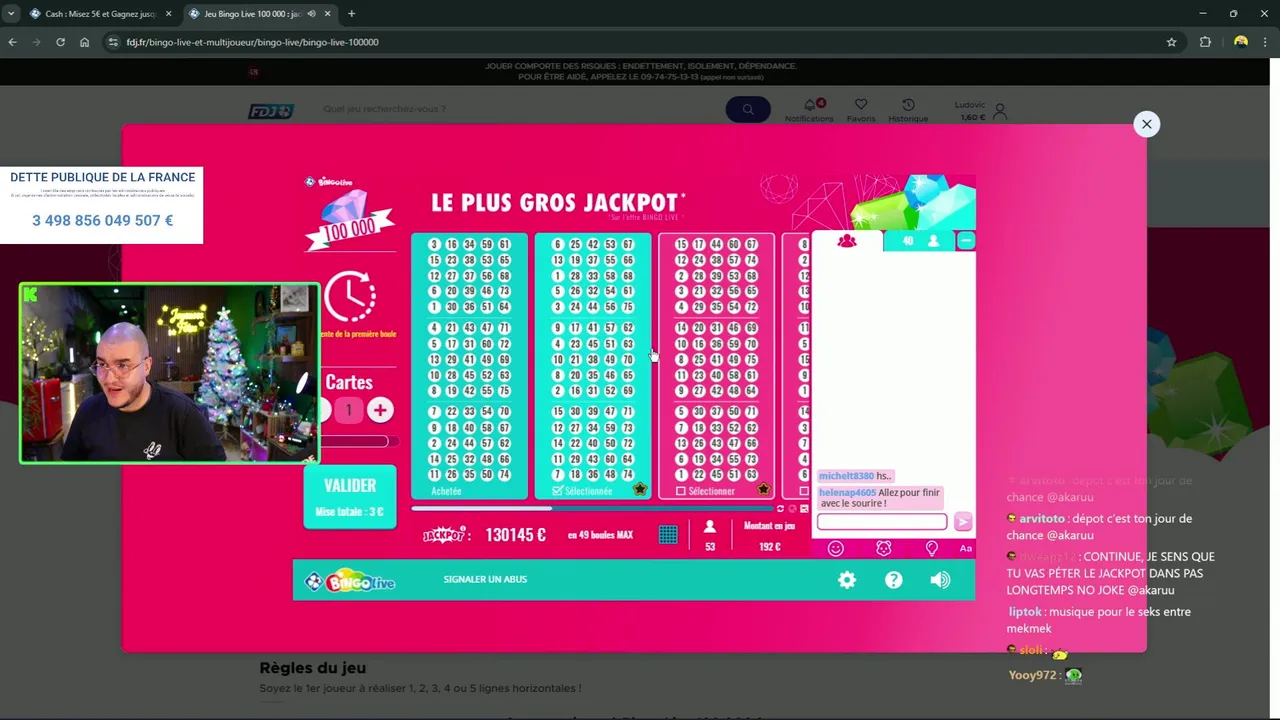Click the jackpot amount 130145 €
The width and height of the screenshot is (1280, 720).
coord(515,535)
